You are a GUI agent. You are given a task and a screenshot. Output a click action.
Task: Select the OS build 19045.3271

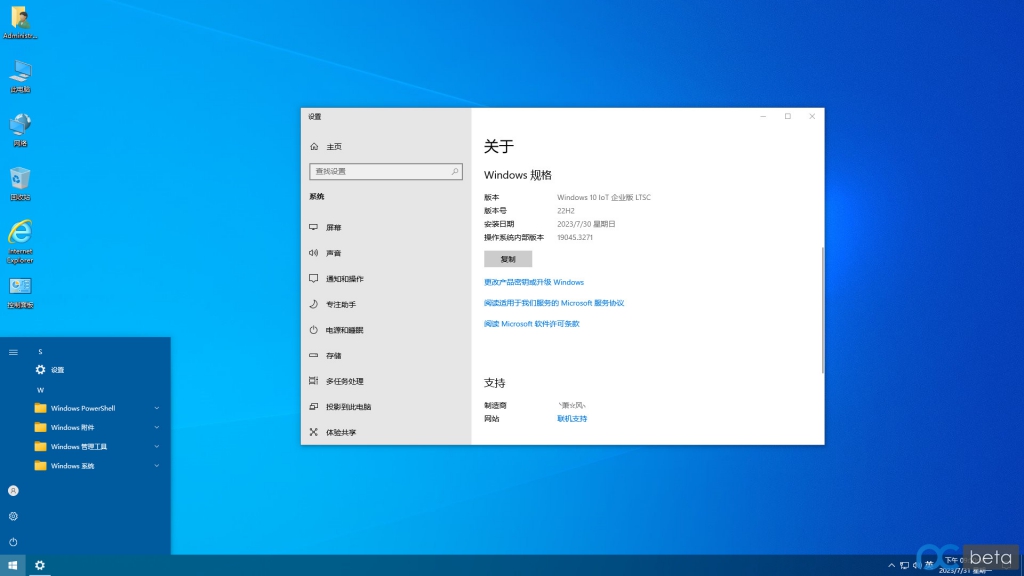[575, 238]
